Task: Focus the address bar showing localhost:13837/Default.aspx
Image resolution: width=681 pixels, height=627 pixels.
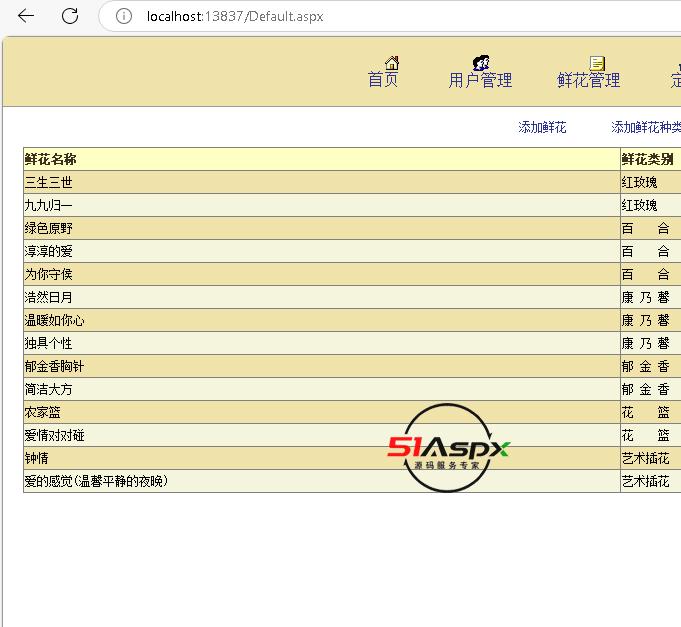Action: pos(391,16)
